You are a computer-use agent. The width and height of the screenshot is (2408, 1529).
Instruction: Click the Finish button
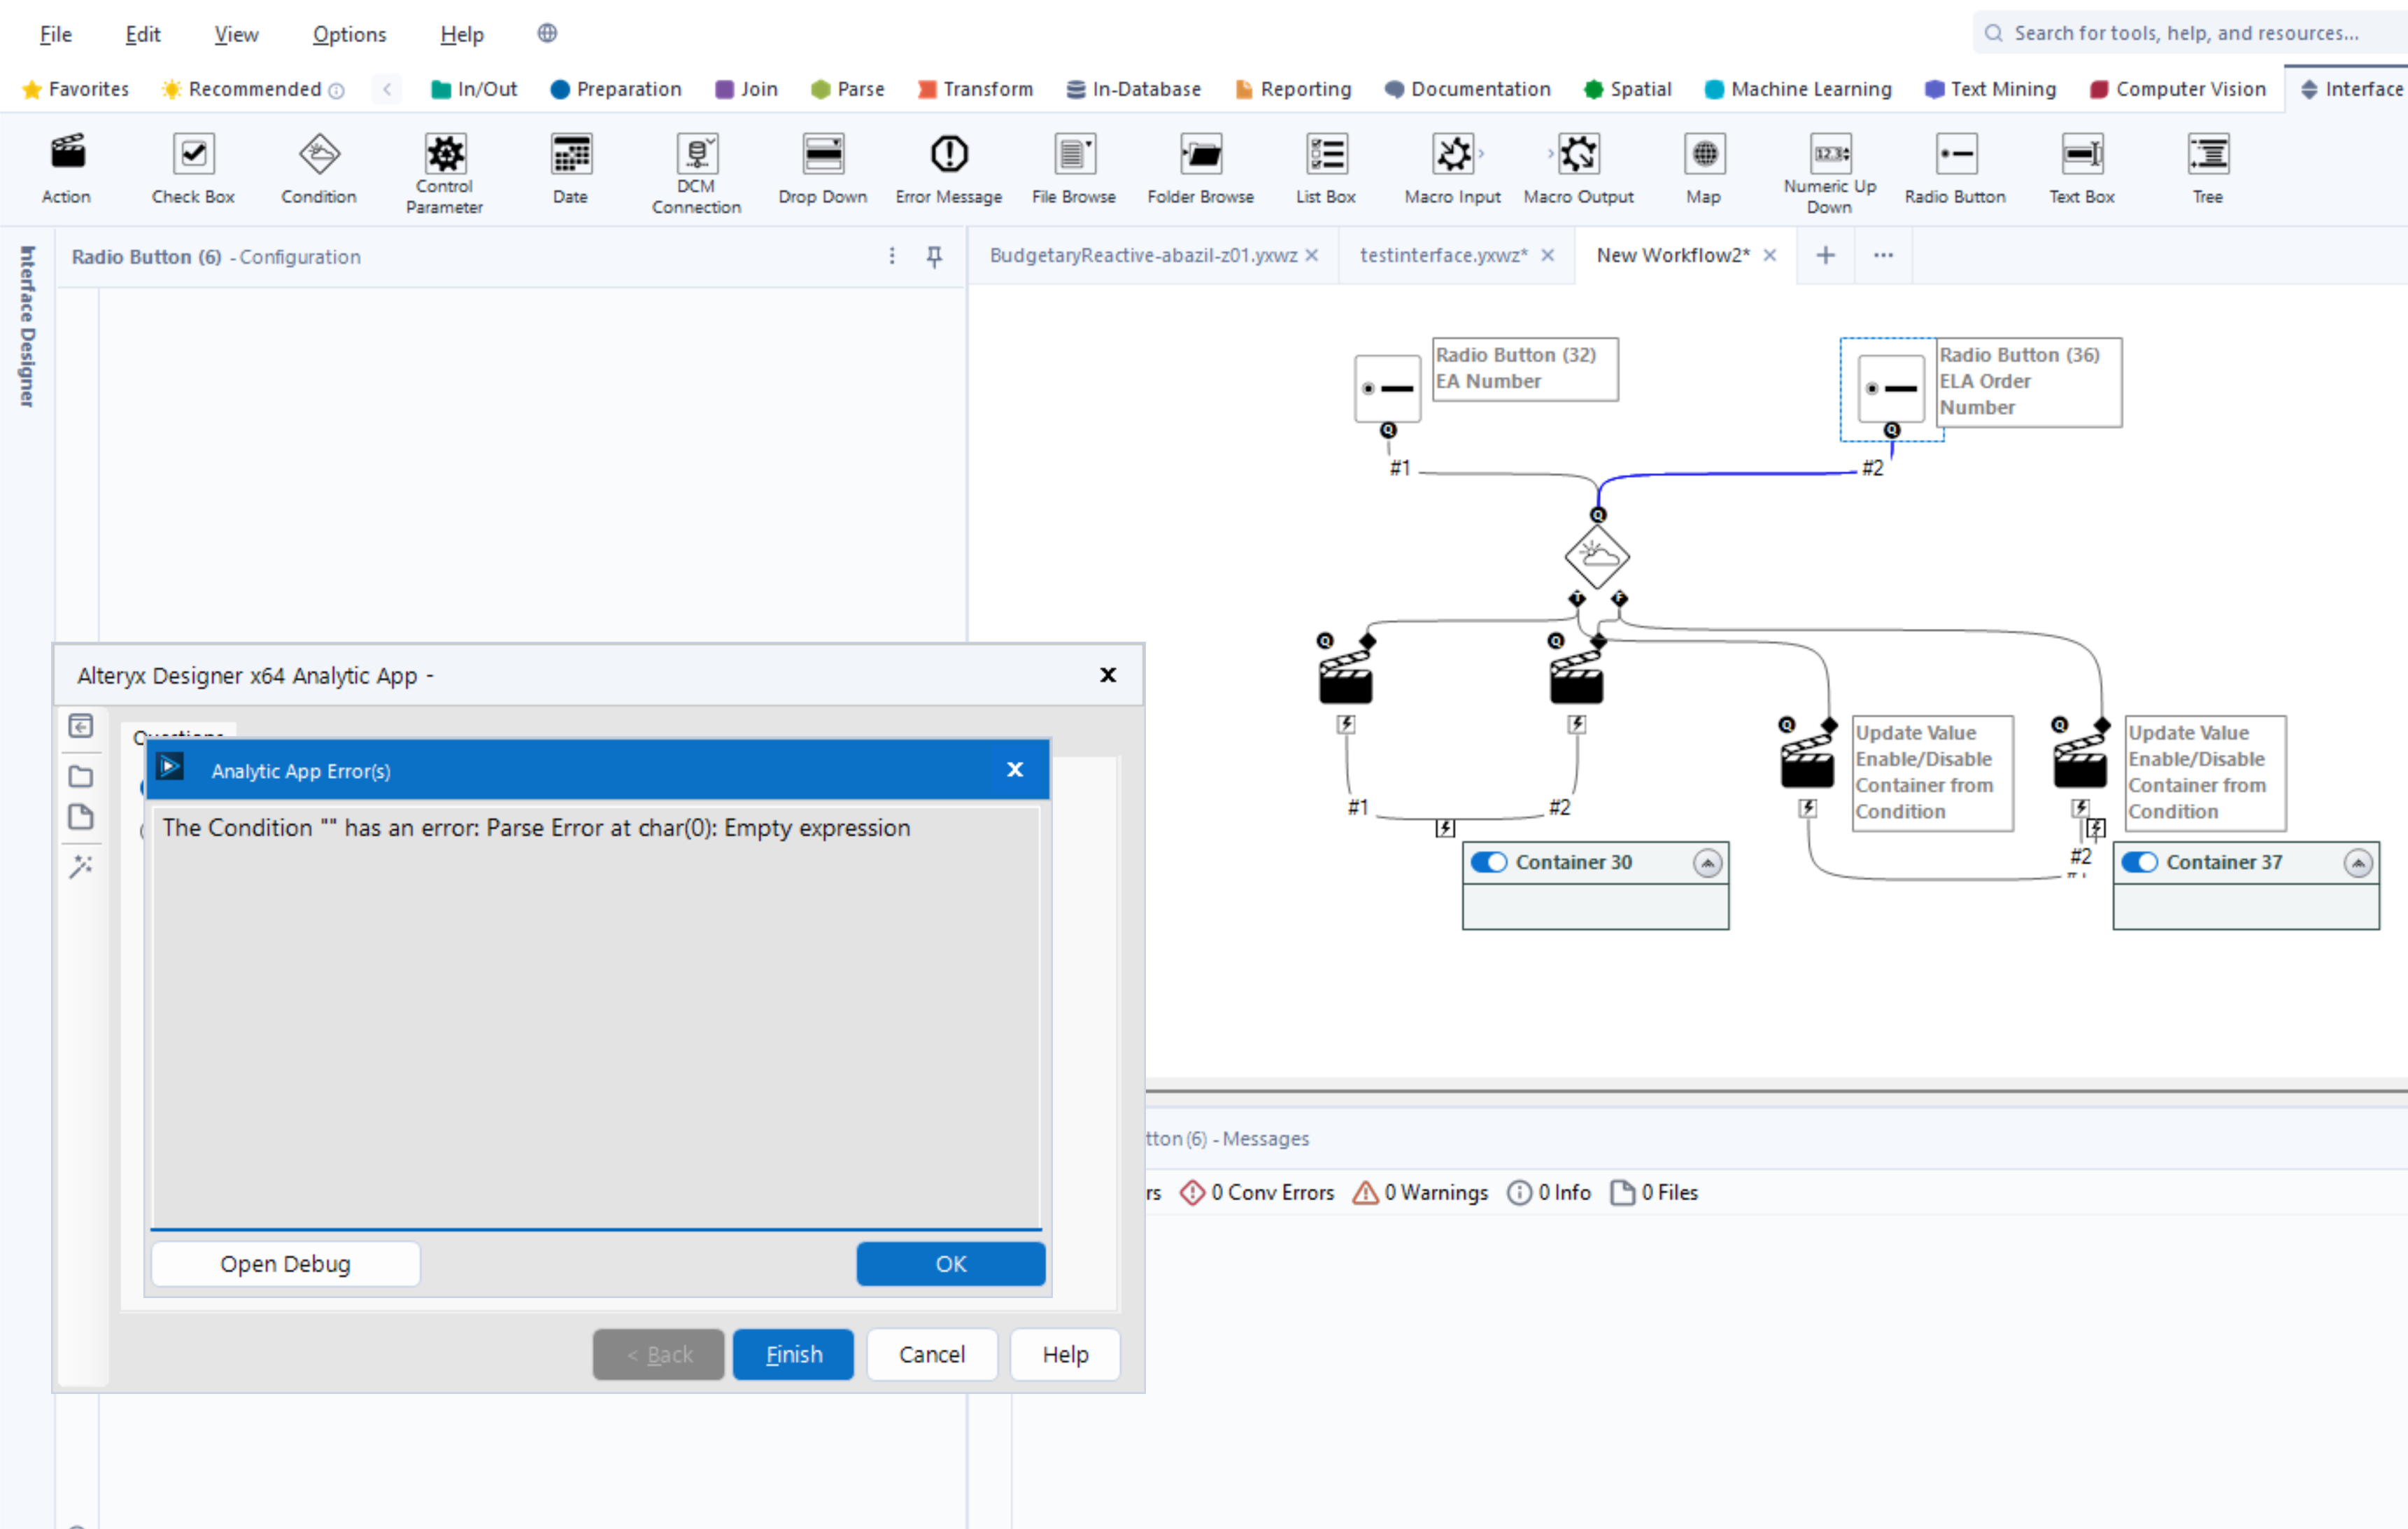tap(792, 1354)
